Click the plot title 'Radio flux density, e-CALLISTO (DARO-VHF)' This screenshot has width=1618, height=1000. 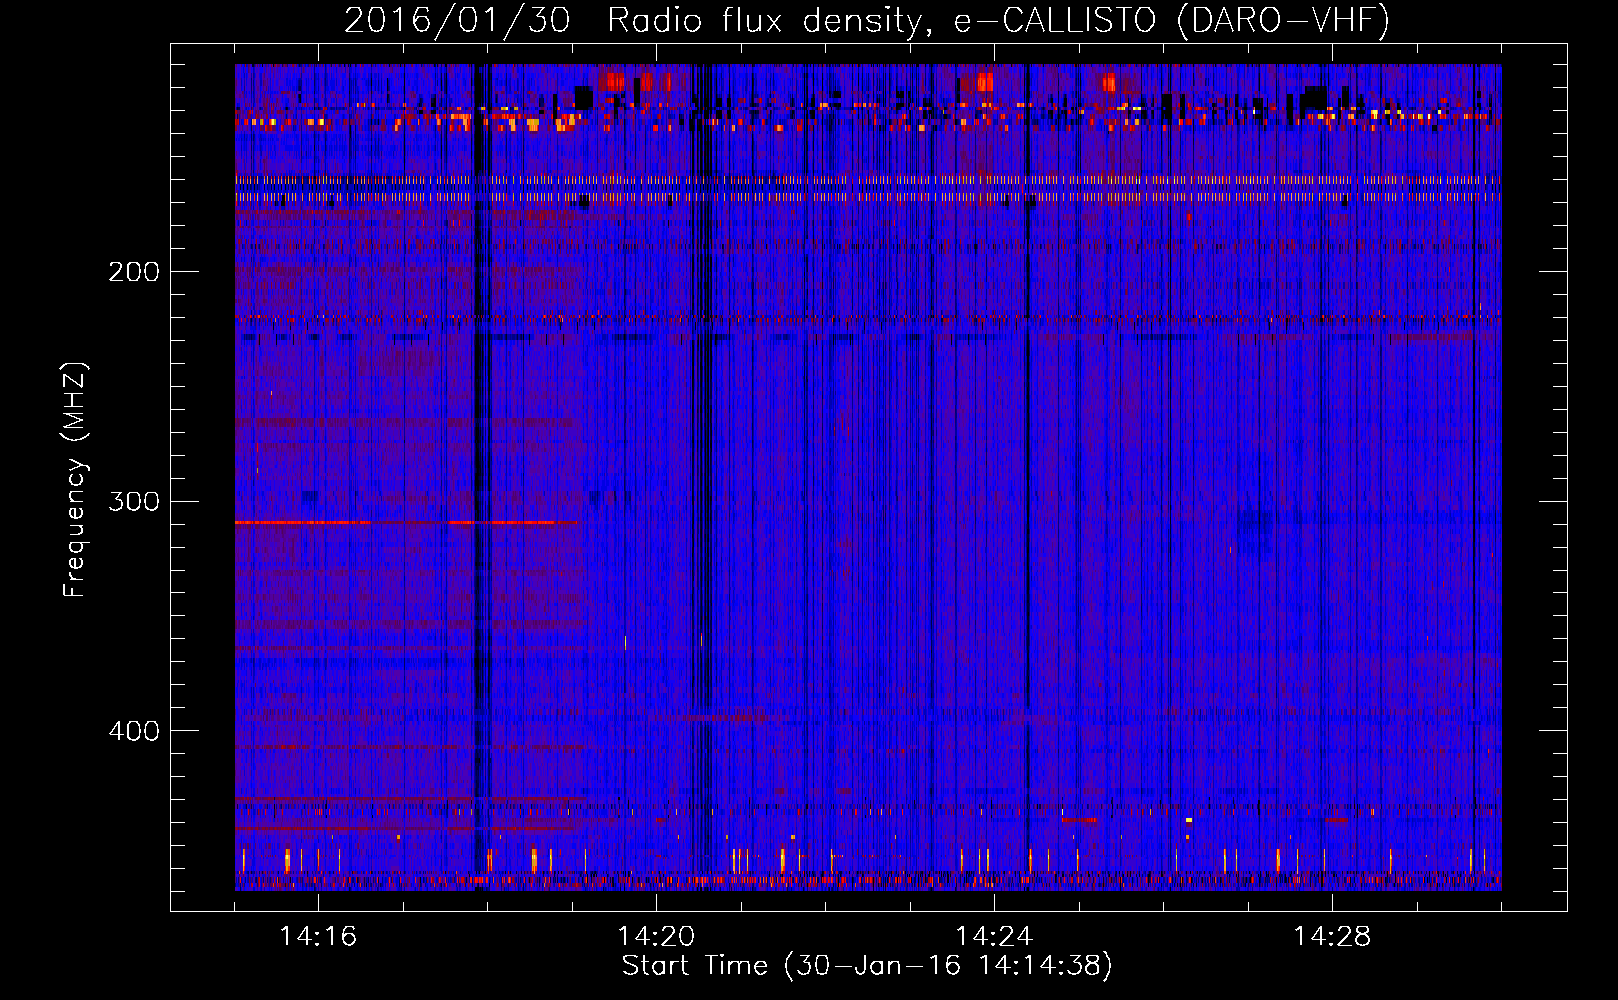(x=998, y=20)
